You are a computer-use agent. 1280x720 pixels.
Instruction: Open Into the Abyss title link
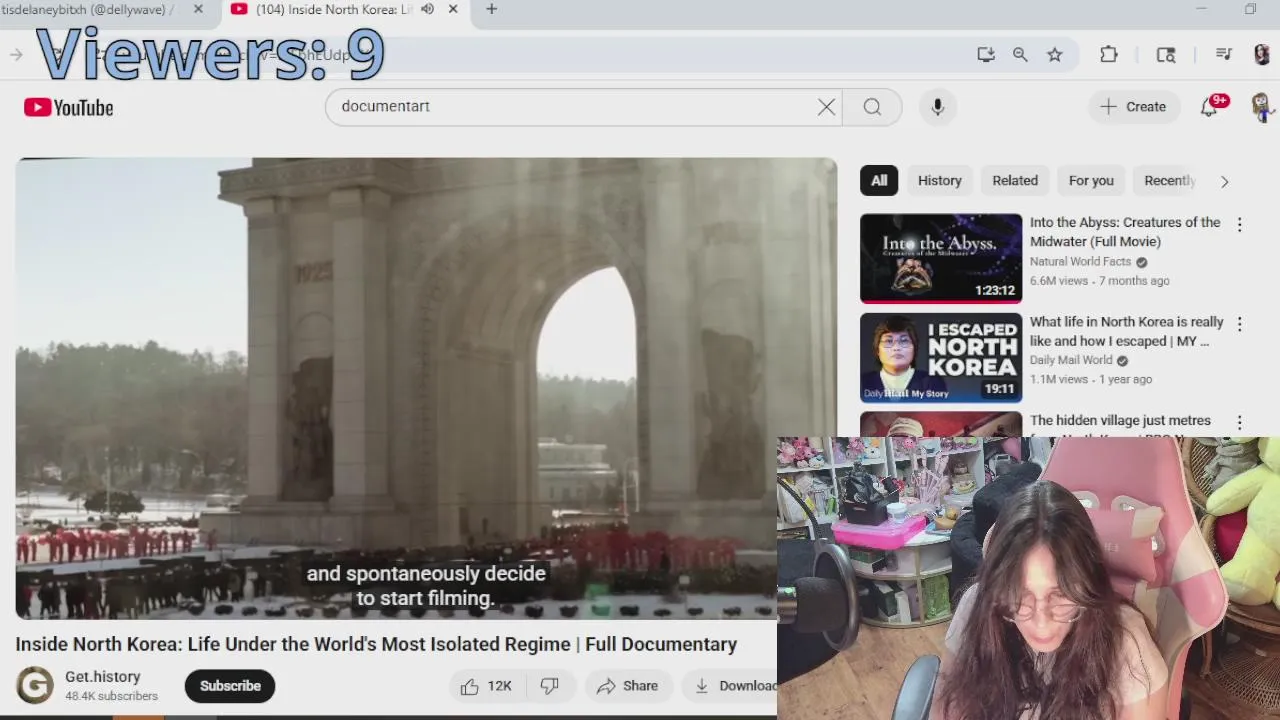click(1125, 232)
